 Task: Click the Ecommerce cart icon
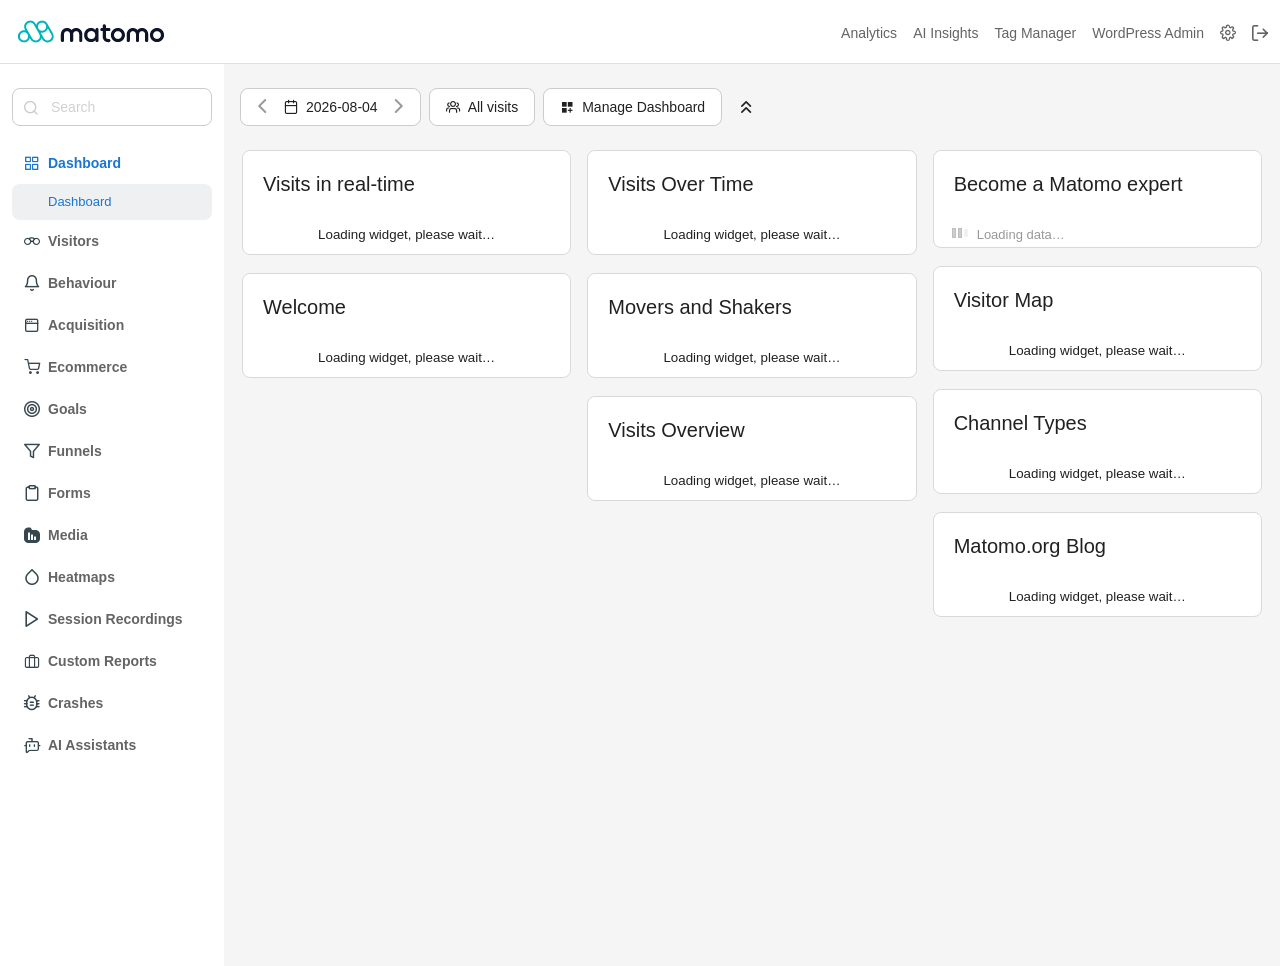coord(32,367)
